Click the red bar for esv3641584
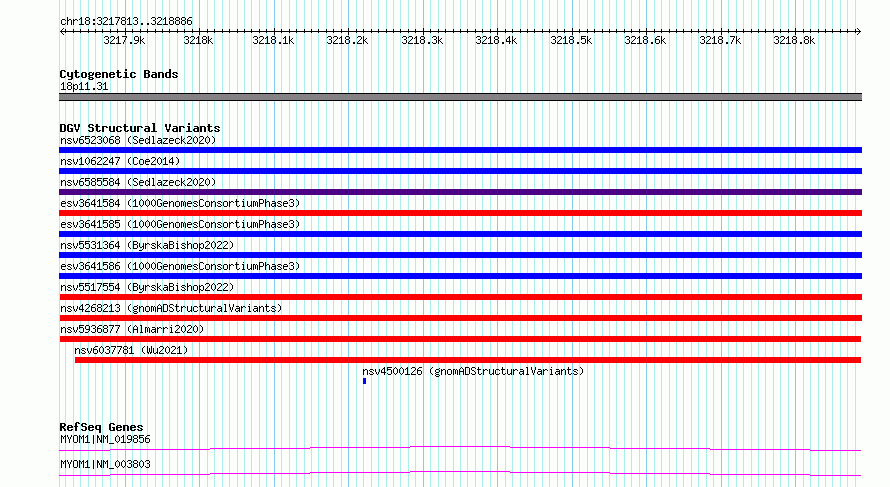Screen dimensions: 890x487 click(460, 213)
